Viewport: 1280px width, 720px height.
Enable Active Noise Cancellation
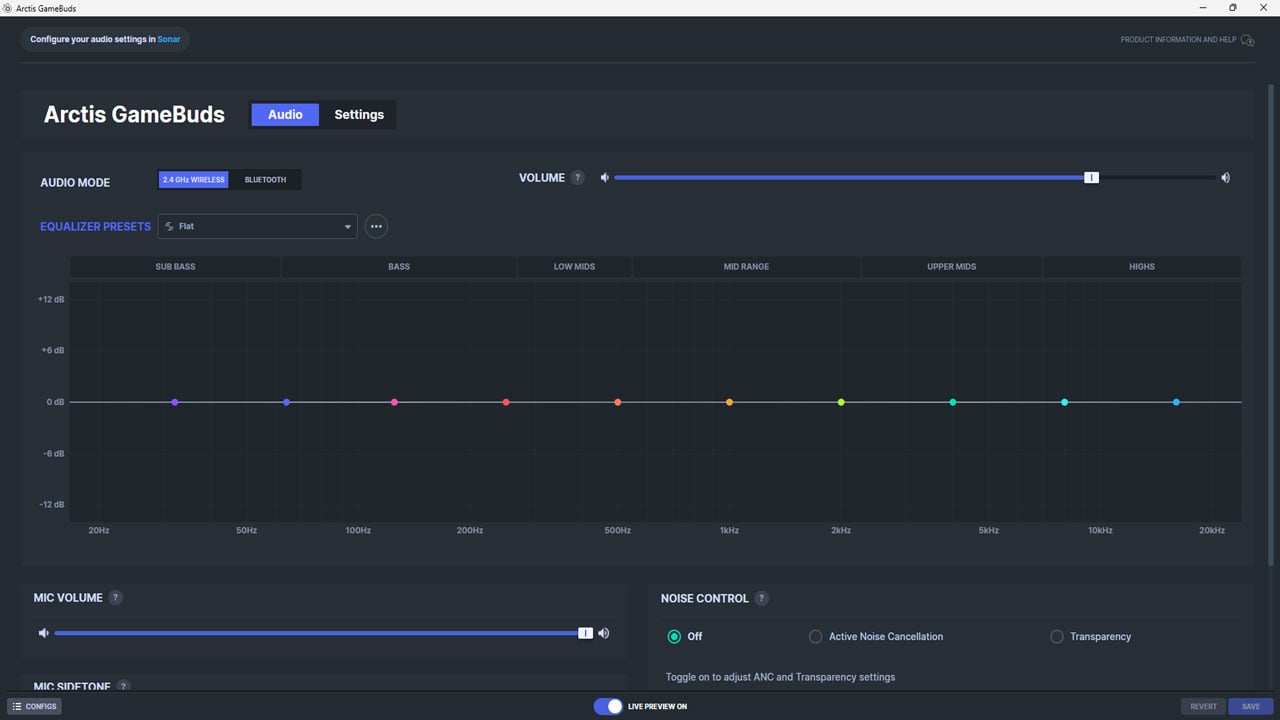pos(816,637)
